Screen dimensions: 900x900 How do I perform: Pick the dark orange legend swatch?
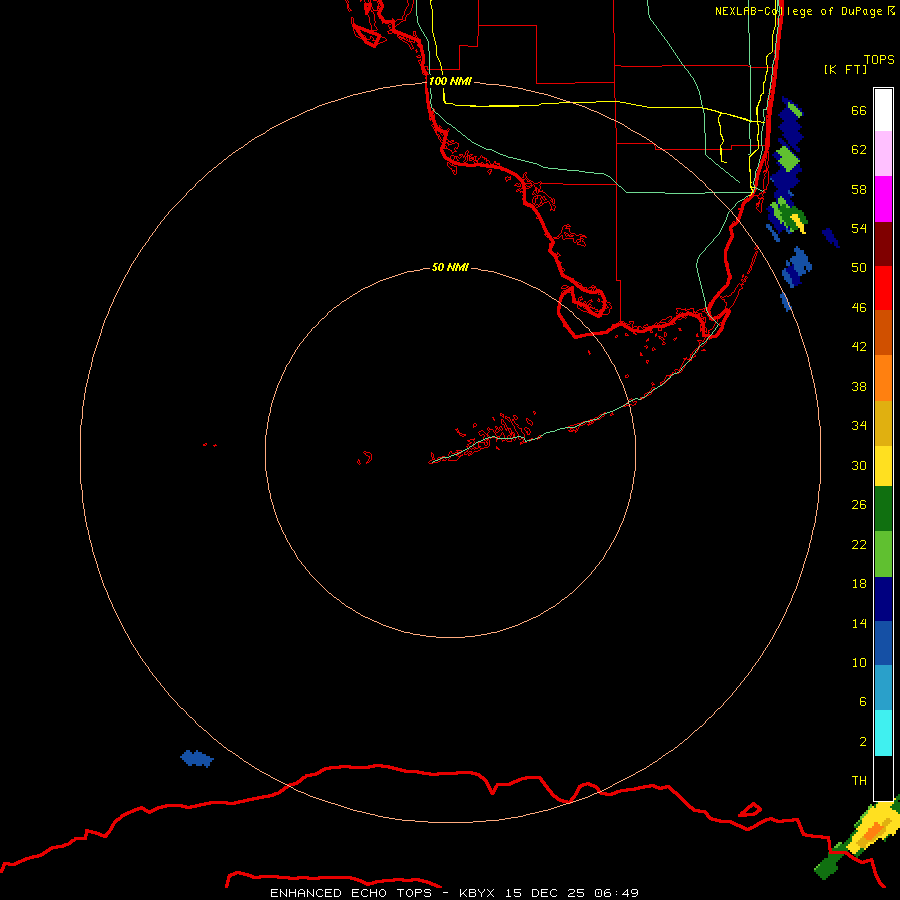click(883, 332)
